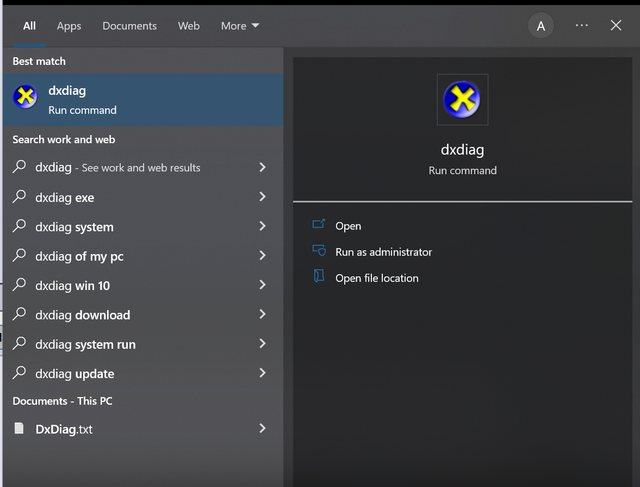Click Run as administrator

(383, 252)
